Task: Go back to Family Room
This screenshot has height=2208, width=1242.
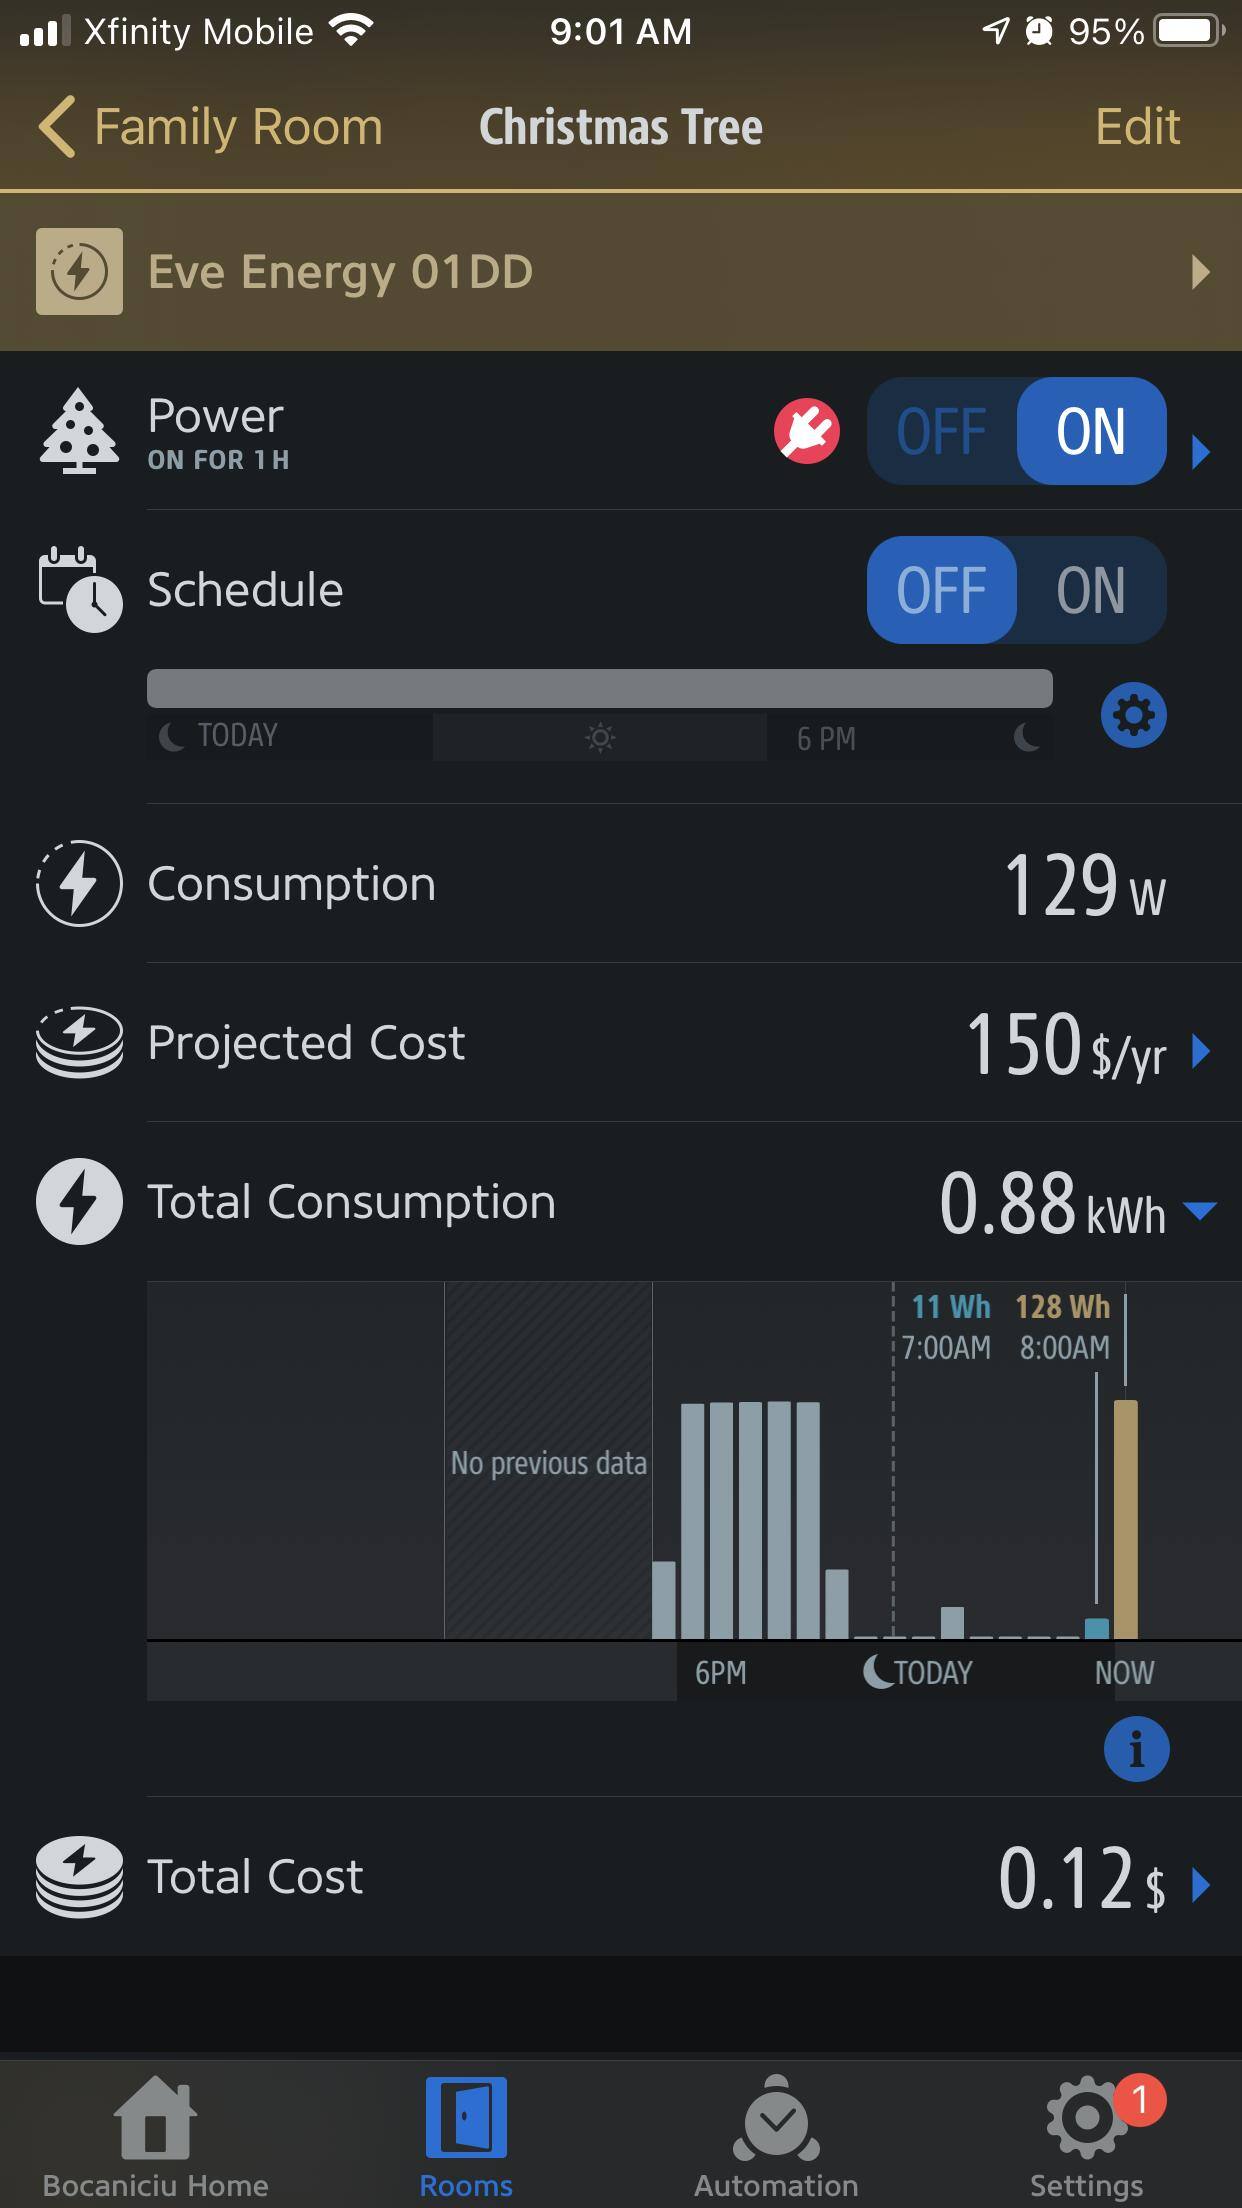Action: (x=211, y=127)
